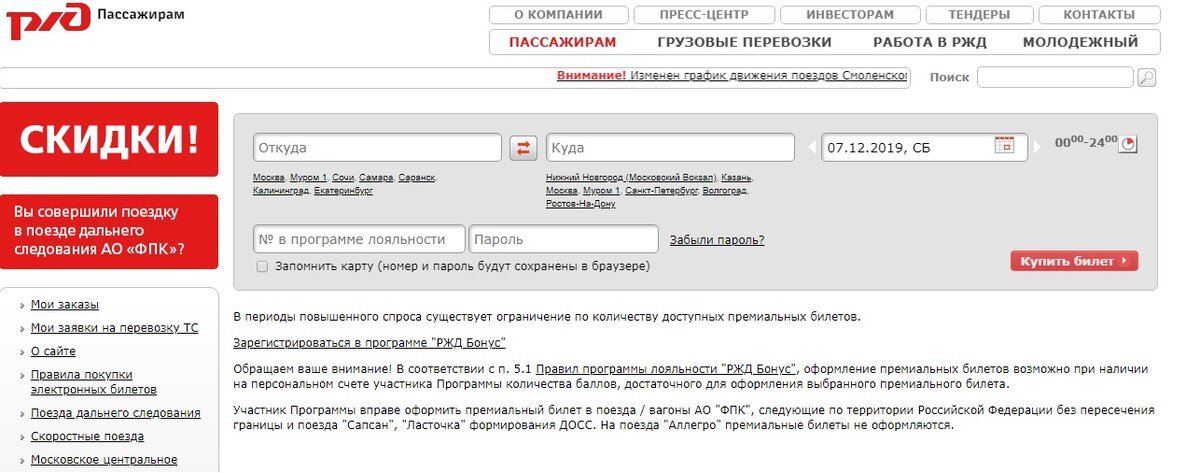
Task: Pick 'Санкт-Петербург' as destination station
Action: tap(660, 190)
